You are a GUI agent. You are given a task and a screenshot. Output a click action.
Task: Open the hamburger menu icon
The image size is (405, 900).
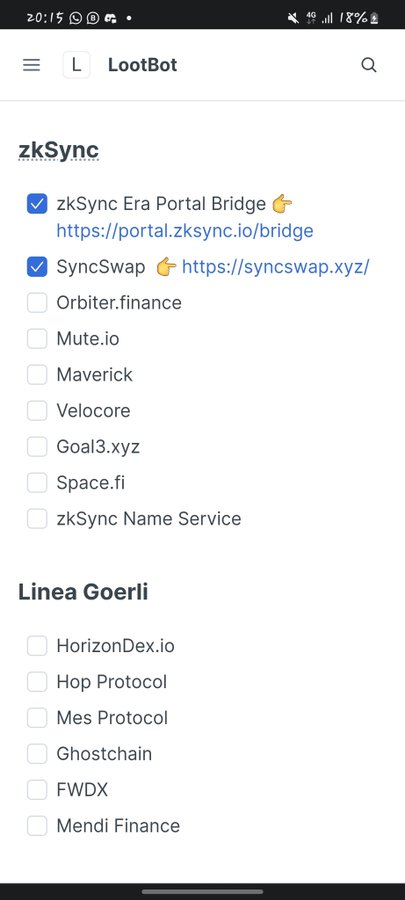pos(32,65)
